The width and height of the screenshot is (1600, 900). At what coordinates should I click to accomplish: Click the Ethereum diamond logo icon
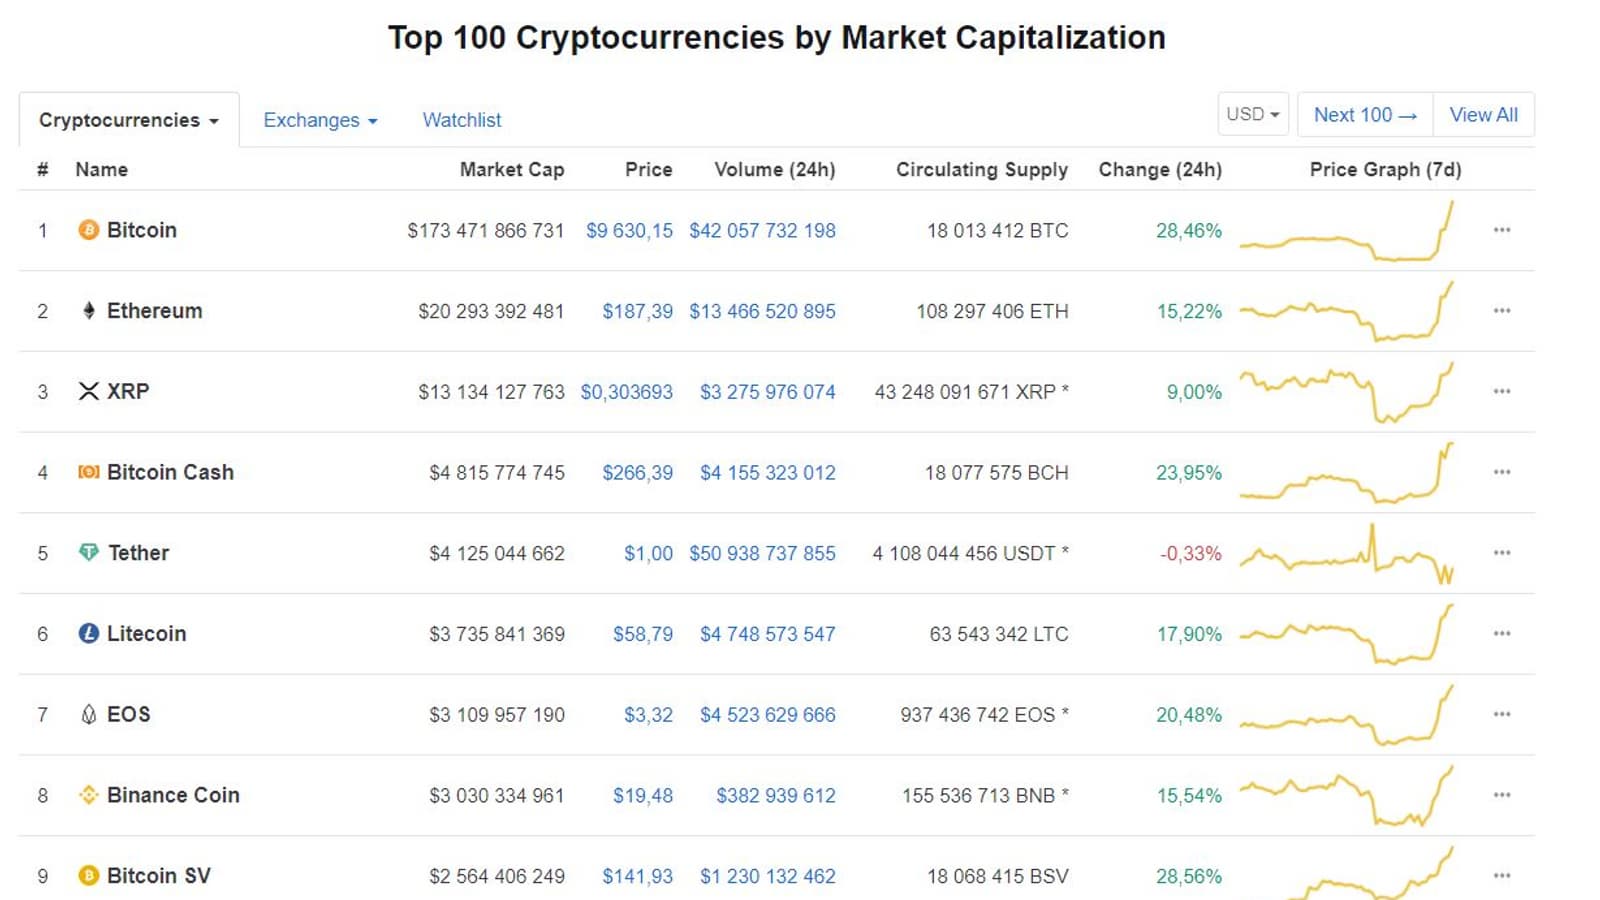(88, 311)
